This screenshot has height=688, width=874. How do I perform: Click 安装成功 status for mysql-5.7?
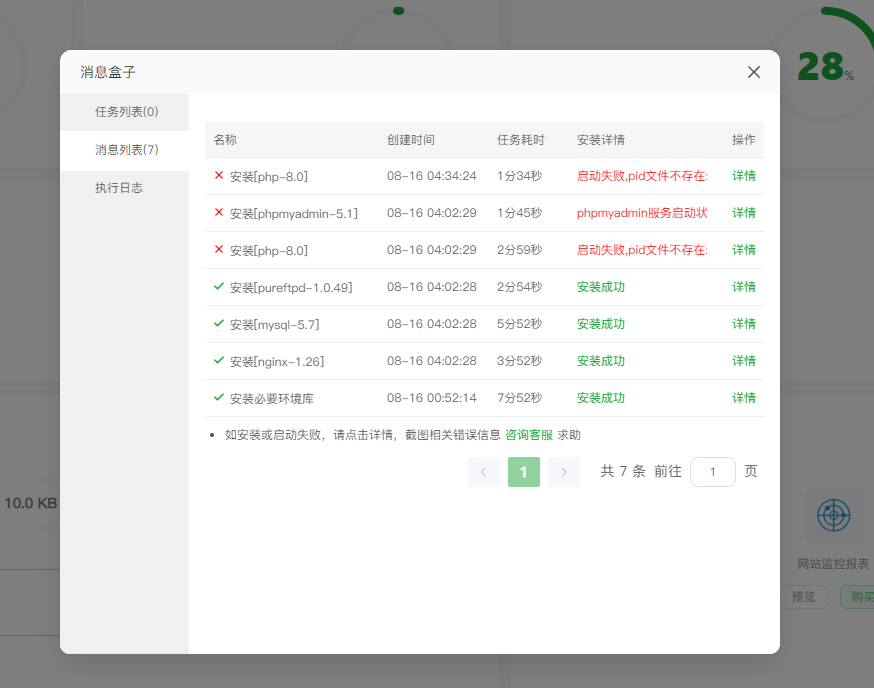(600, 324)
